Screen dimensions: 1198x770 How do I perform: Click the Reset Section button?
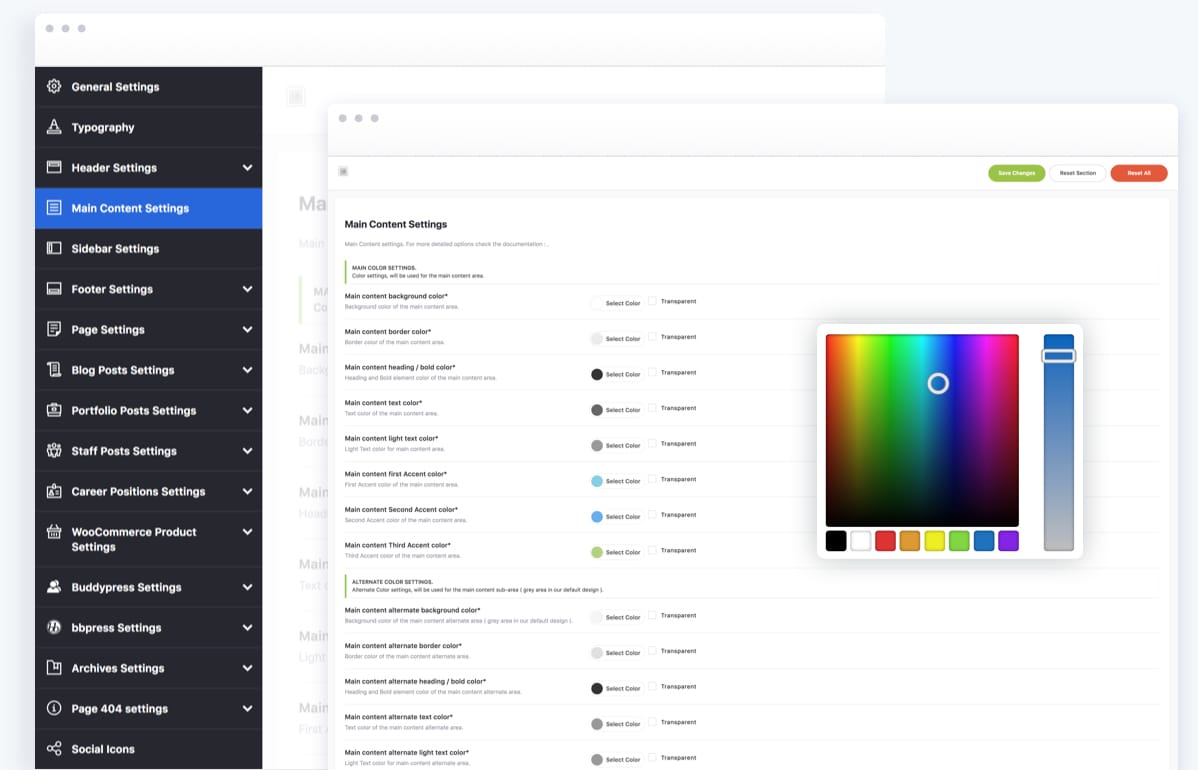point(1077,173)
